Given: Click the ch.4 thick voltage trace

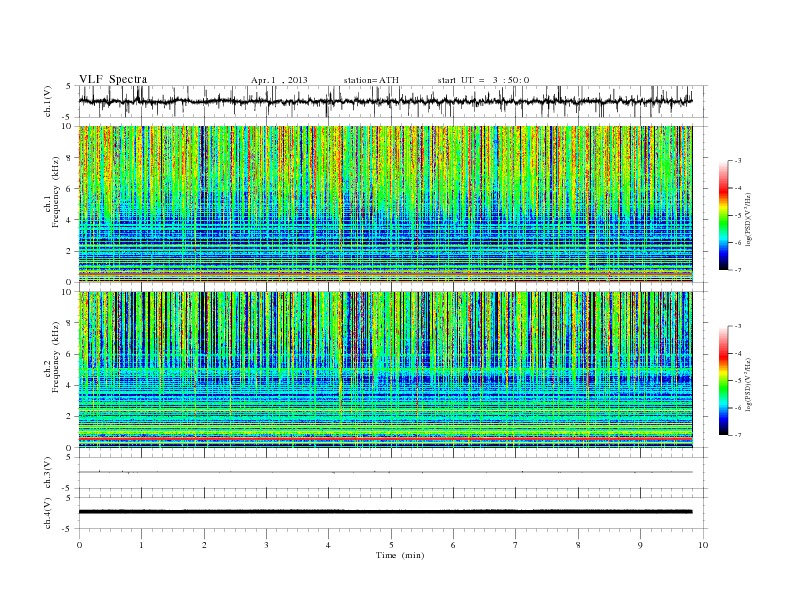Looking at the screenshot, I should point(385,512).
